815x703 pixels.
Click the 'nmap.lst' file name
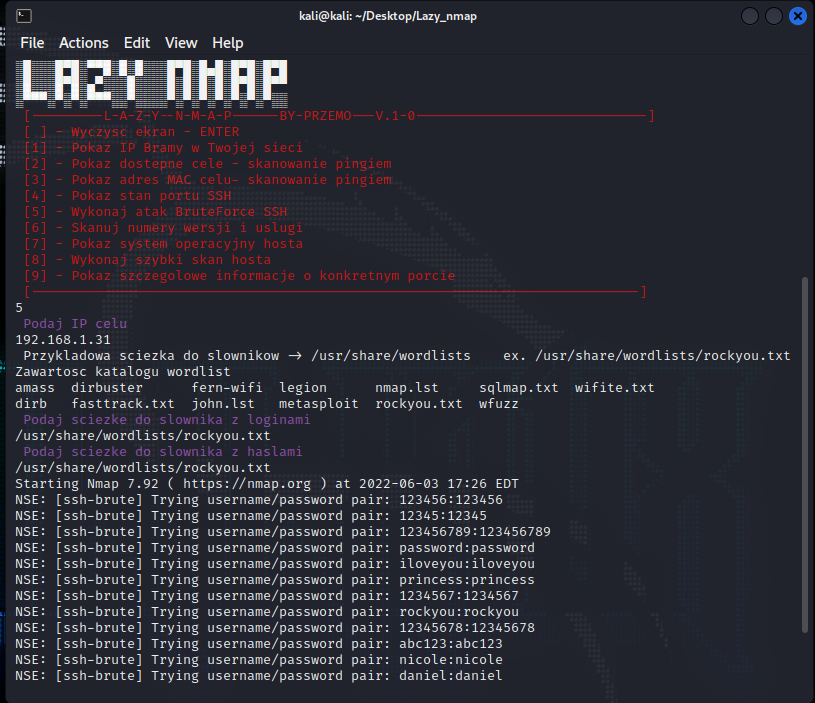[x=407, y=388]
